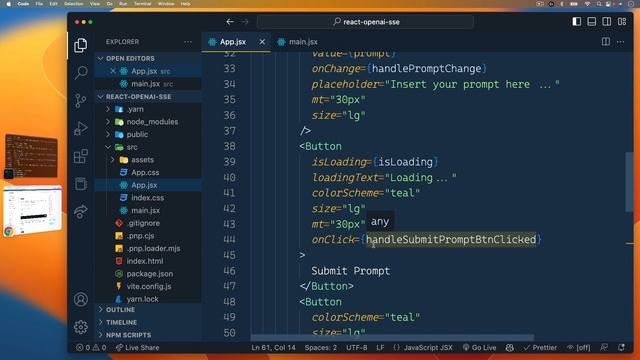This screenshot has width=640, height=360.
Task: Open index.css in the file tree
Action: [148, 198]
